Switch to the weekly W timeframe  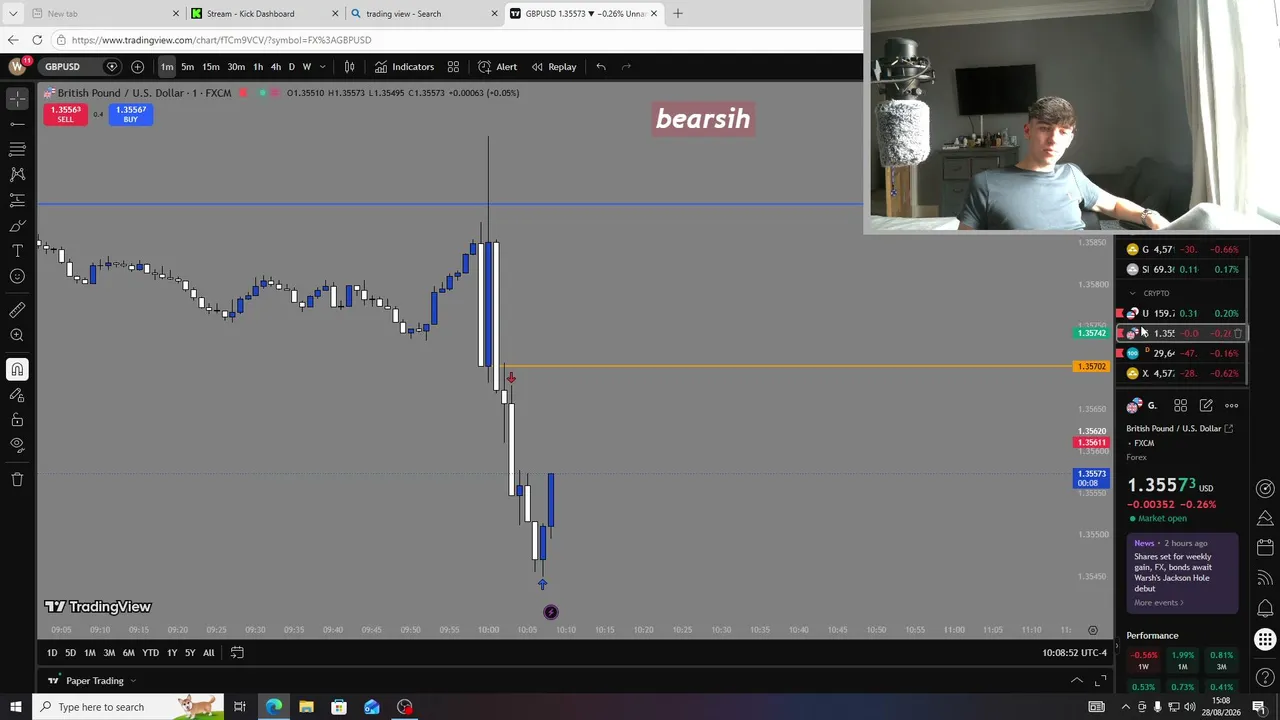(306, 67)
